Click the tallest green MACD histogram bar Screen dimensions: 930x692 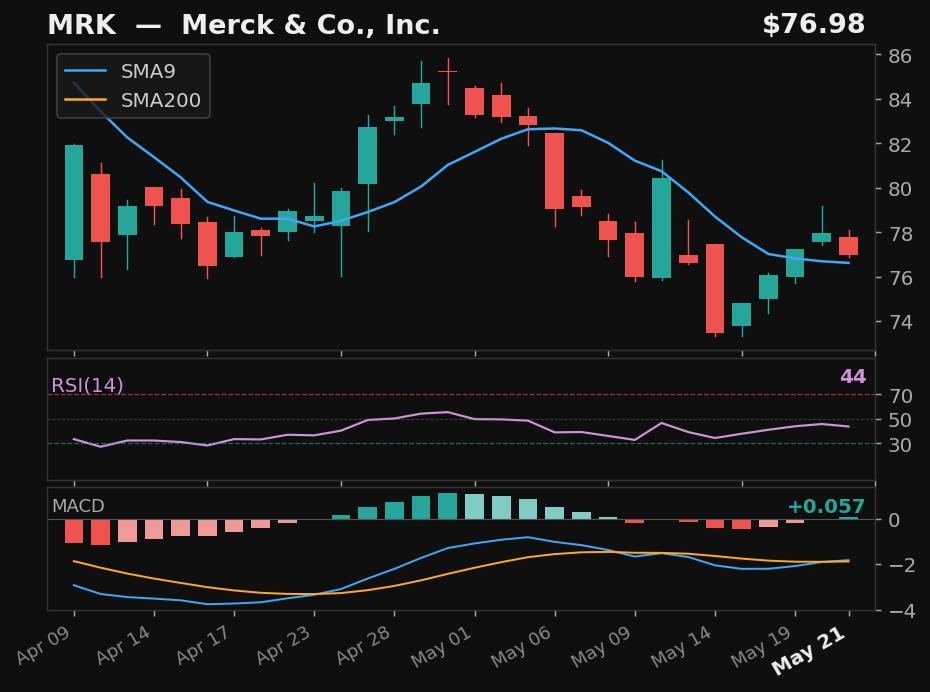pyautogui.click(x=448, y=506)
